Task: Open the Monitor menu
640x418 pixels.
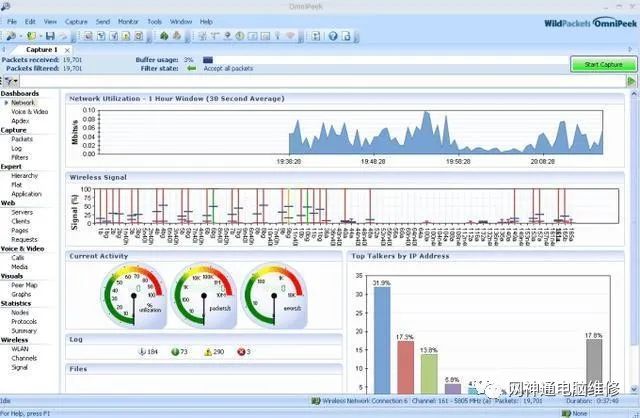Action: tap(128, 22)
